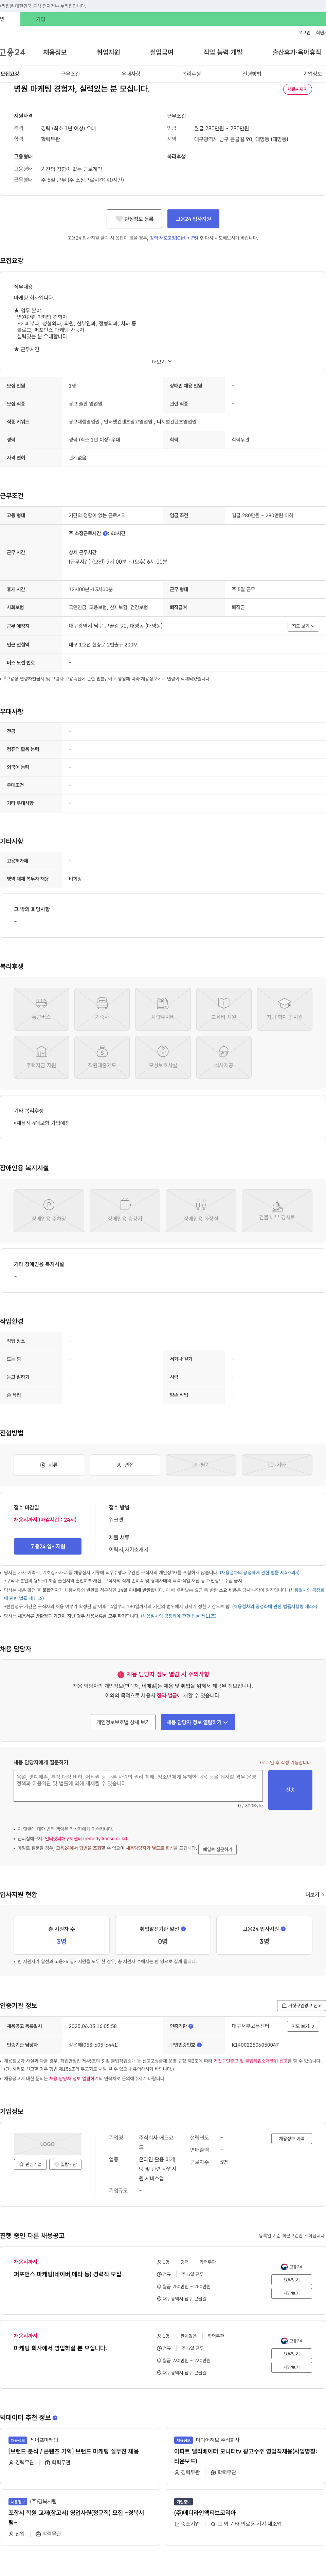
Task: Click info icon next to 고용24 입사지원 count
Action: [x=283, y=1929]
